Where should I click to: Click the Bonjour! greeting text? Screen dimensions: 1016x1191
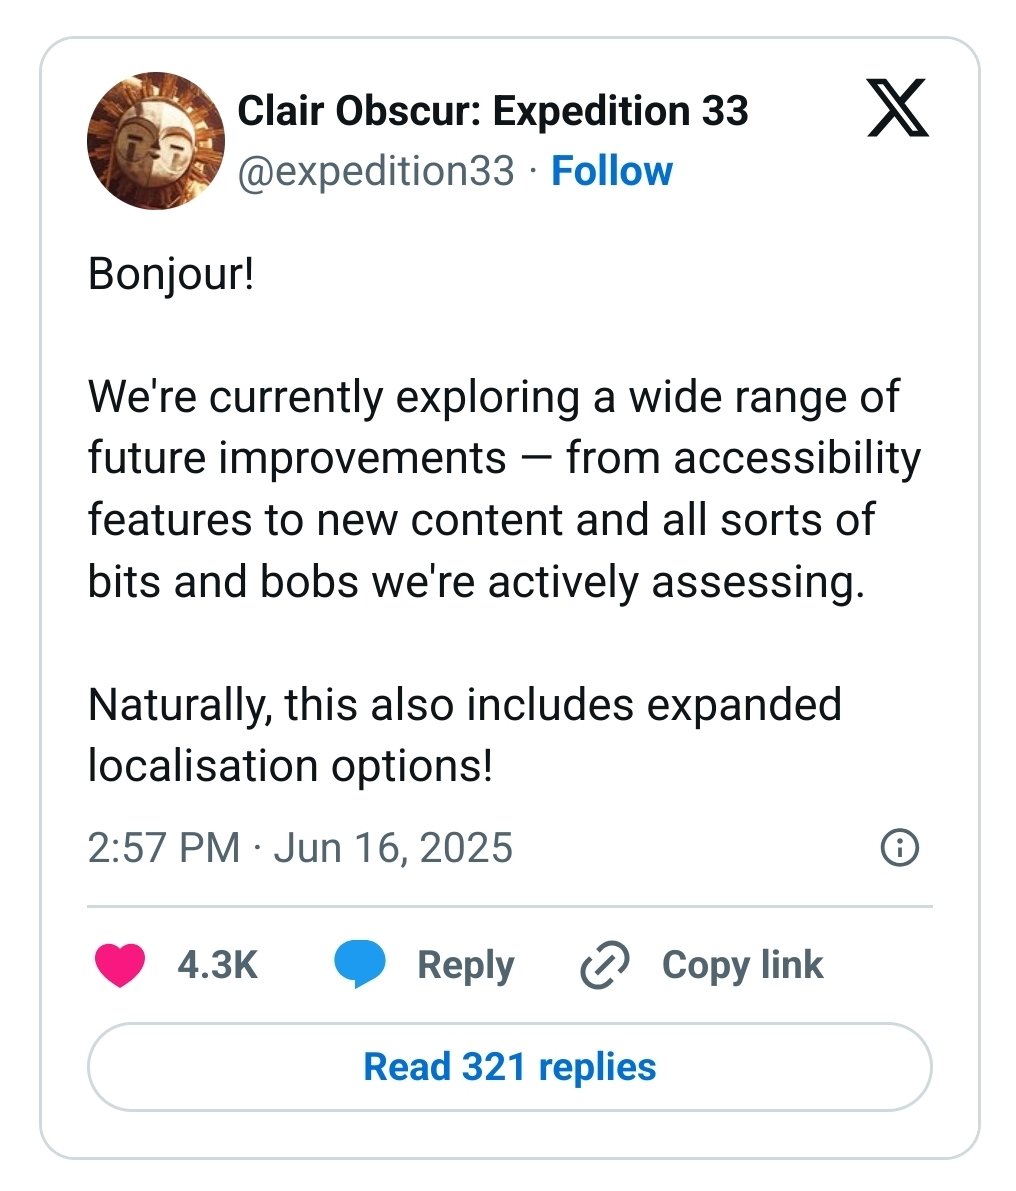(x=171, y=273)
